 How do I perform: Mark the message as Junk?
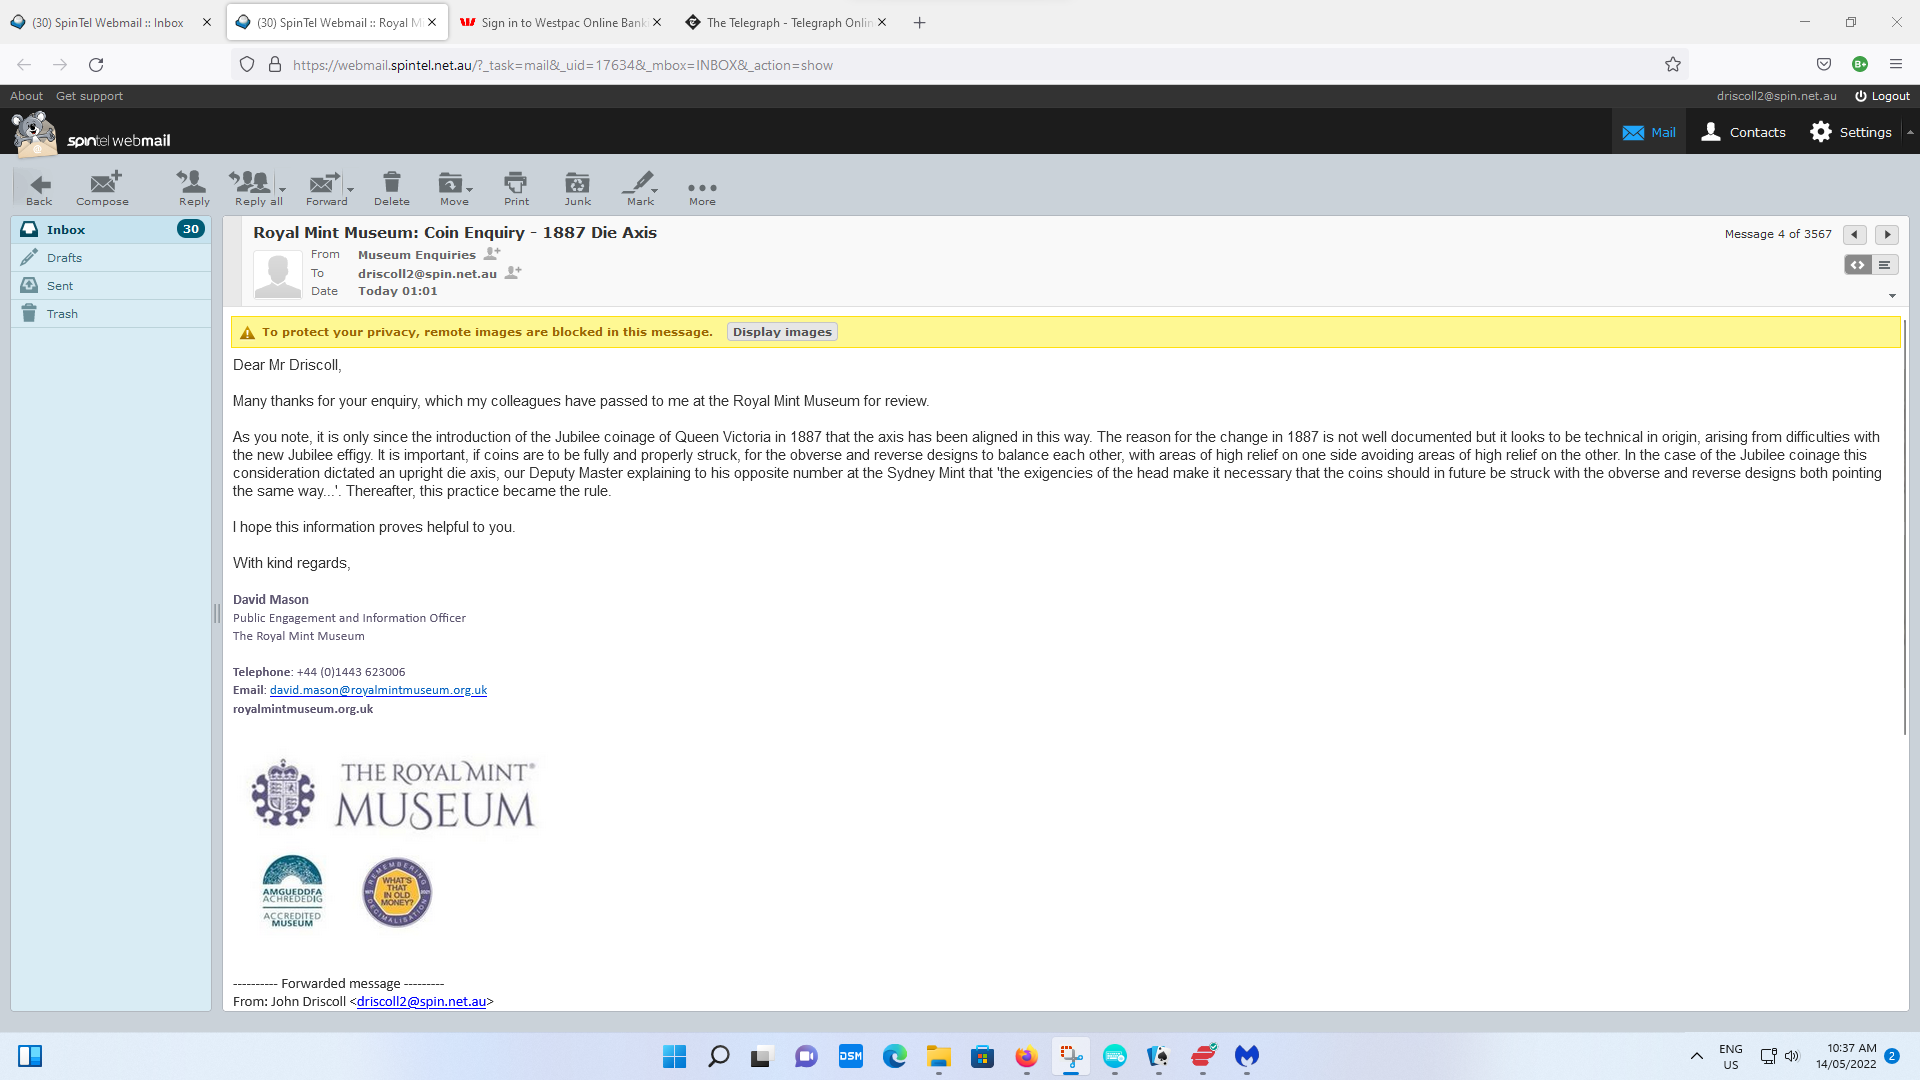577,187
